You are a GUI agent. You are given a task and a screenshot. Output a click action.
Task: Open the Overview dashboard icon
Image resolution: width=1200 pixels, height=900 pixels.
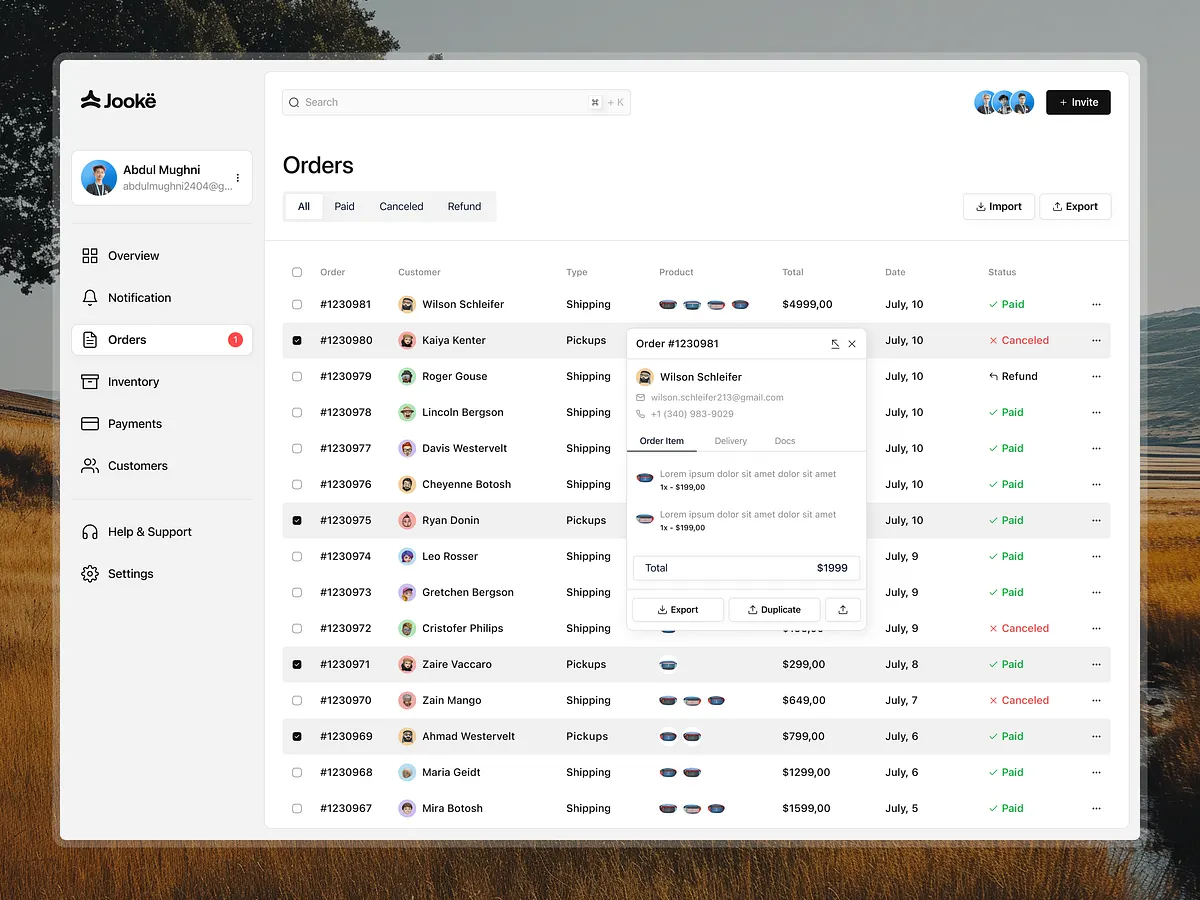coord(89,255)
